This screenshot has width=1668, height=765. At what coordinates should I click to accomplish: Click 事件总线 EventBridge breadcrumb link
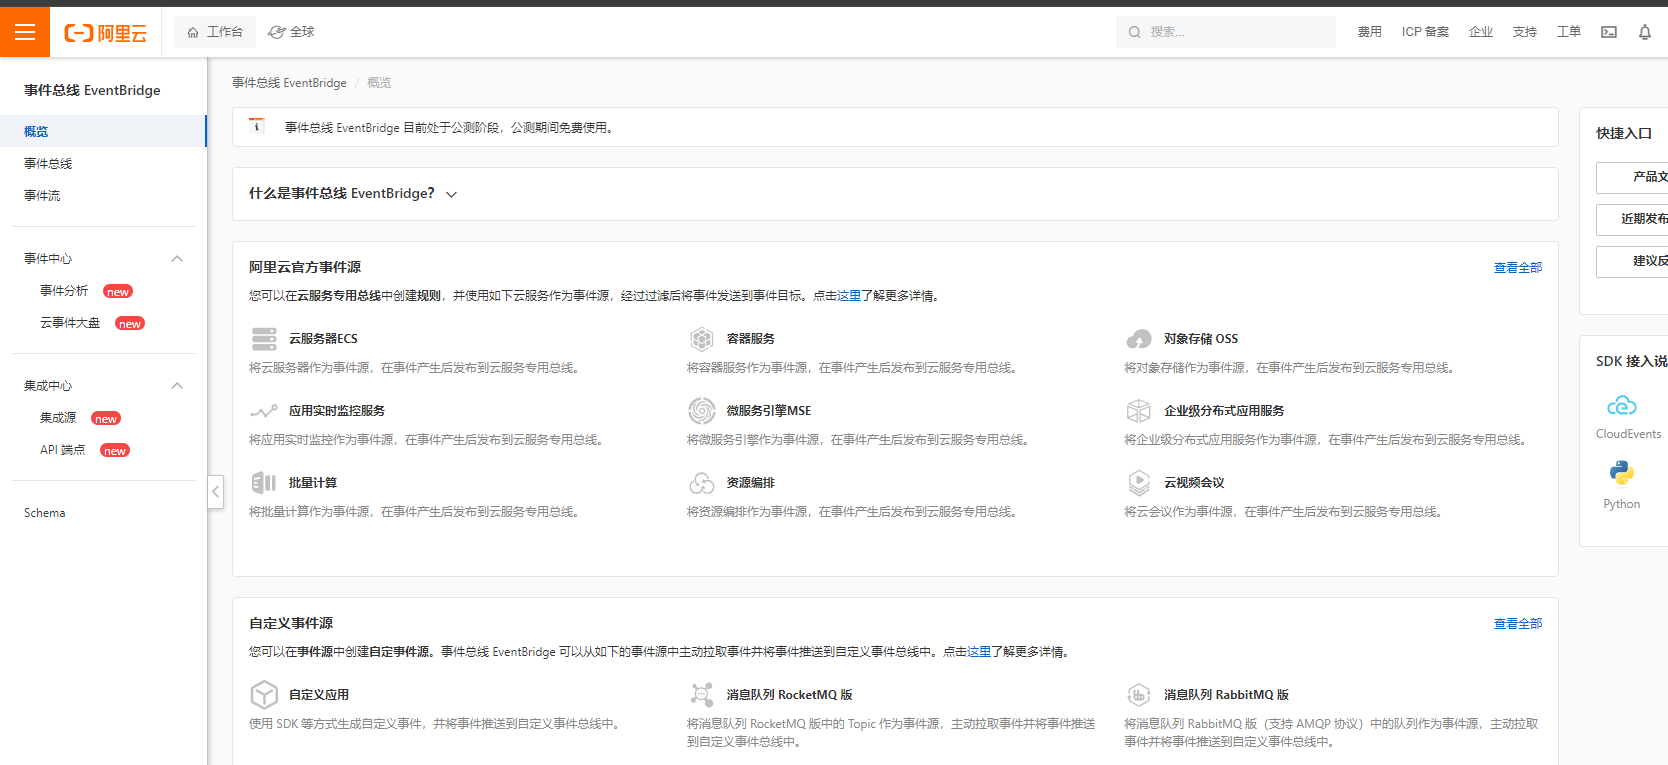(289, 83)
